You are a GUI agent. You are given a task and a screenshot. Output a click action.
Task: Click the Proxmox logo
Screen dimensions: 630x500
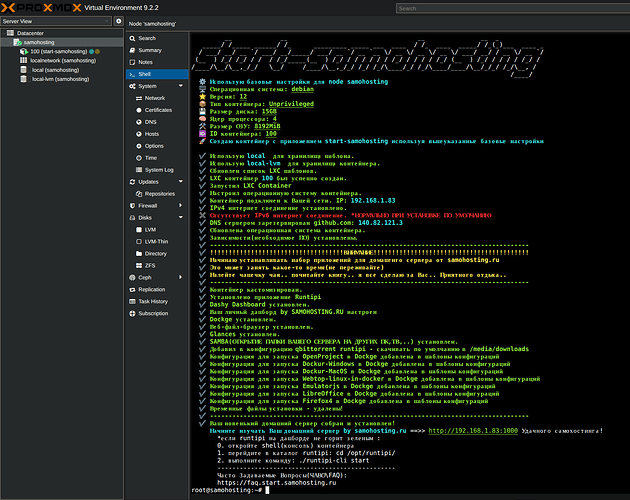click(x=41, y=8)
